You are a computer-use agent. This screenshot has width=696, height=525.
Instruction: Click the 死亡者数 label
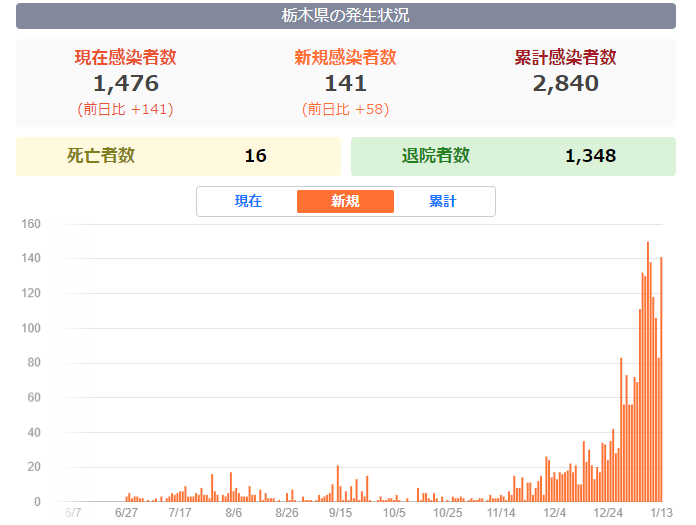coord(101,156)
